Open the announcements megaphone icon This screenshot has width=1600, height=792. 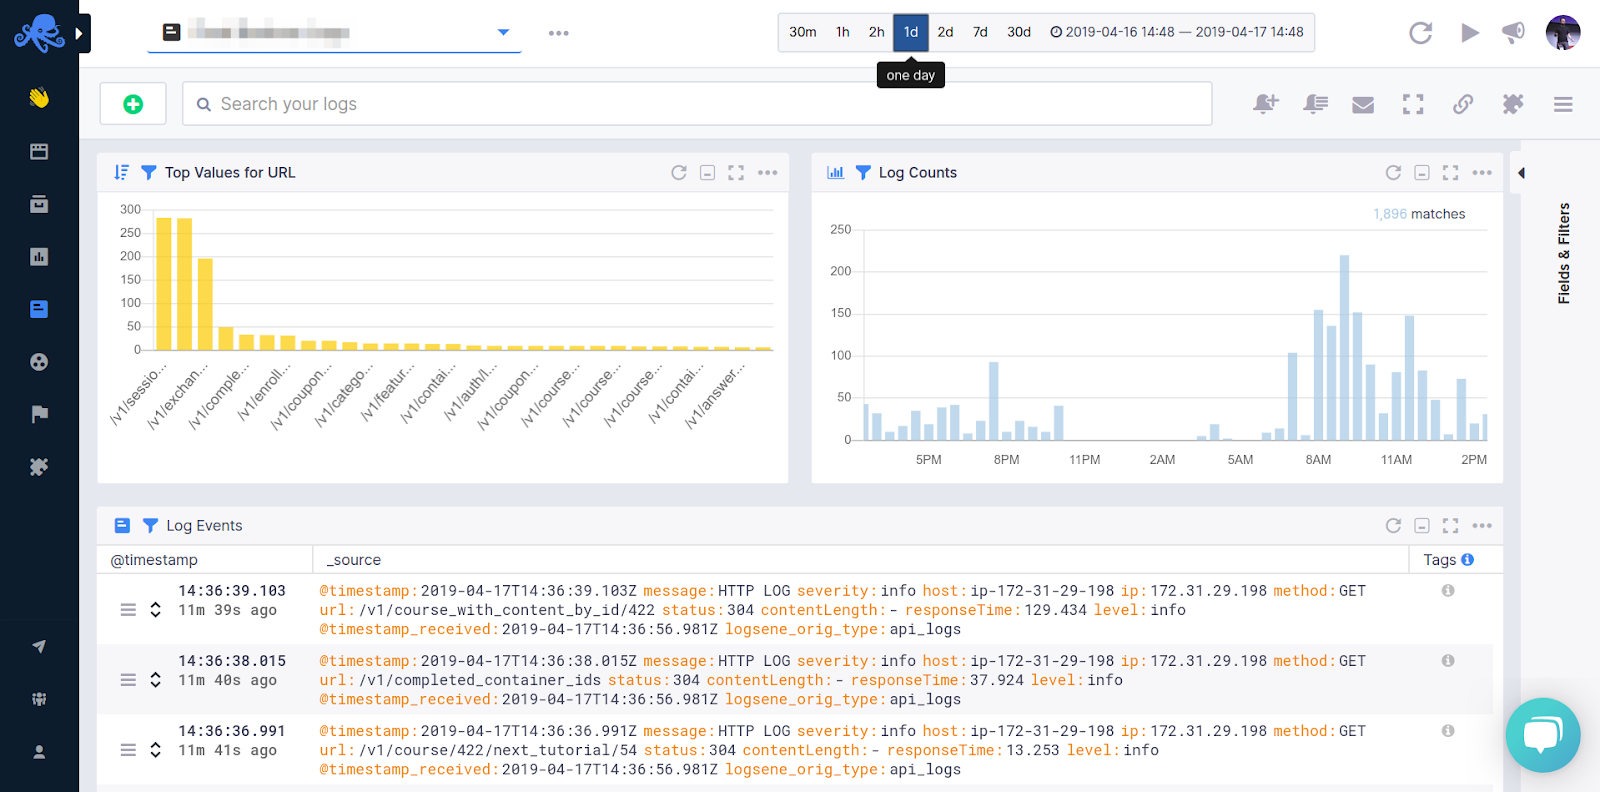[x=1513, y=33]
